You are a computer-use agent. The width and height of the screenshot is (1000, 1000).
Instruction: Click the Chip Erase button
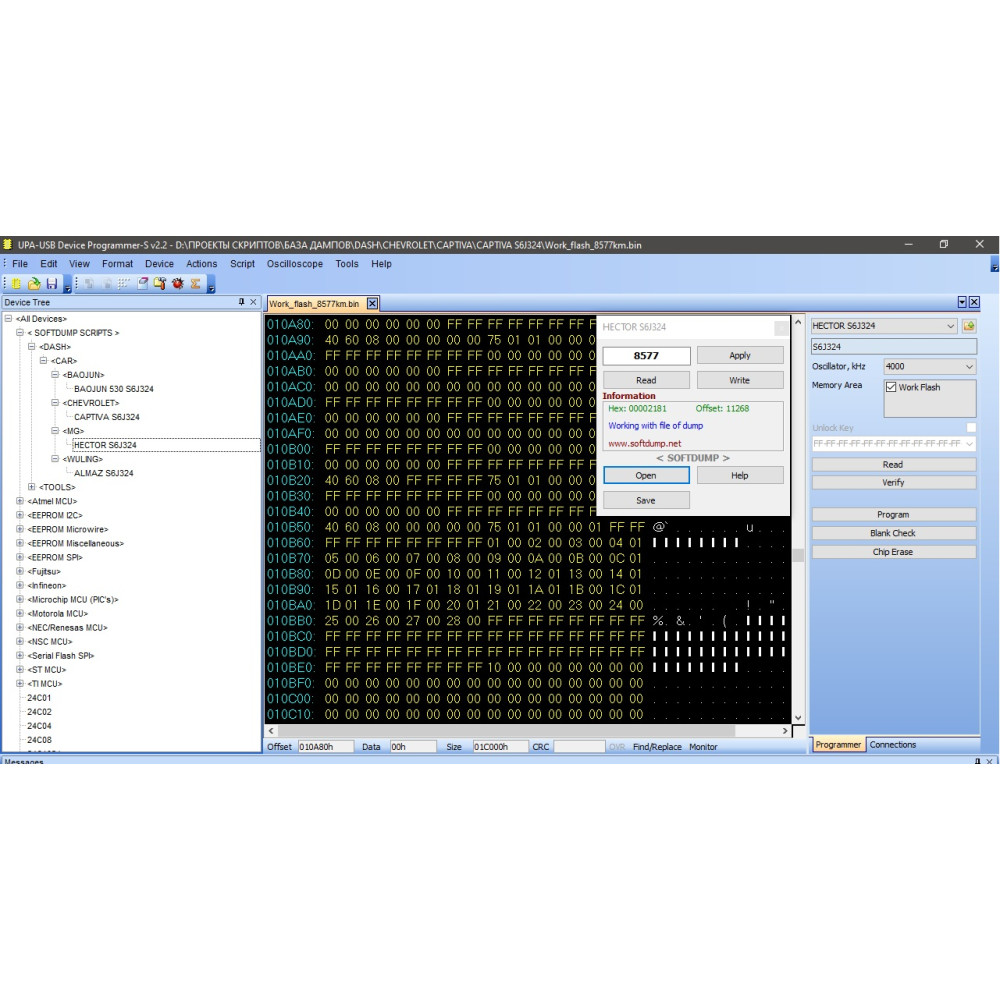[893, 552]
